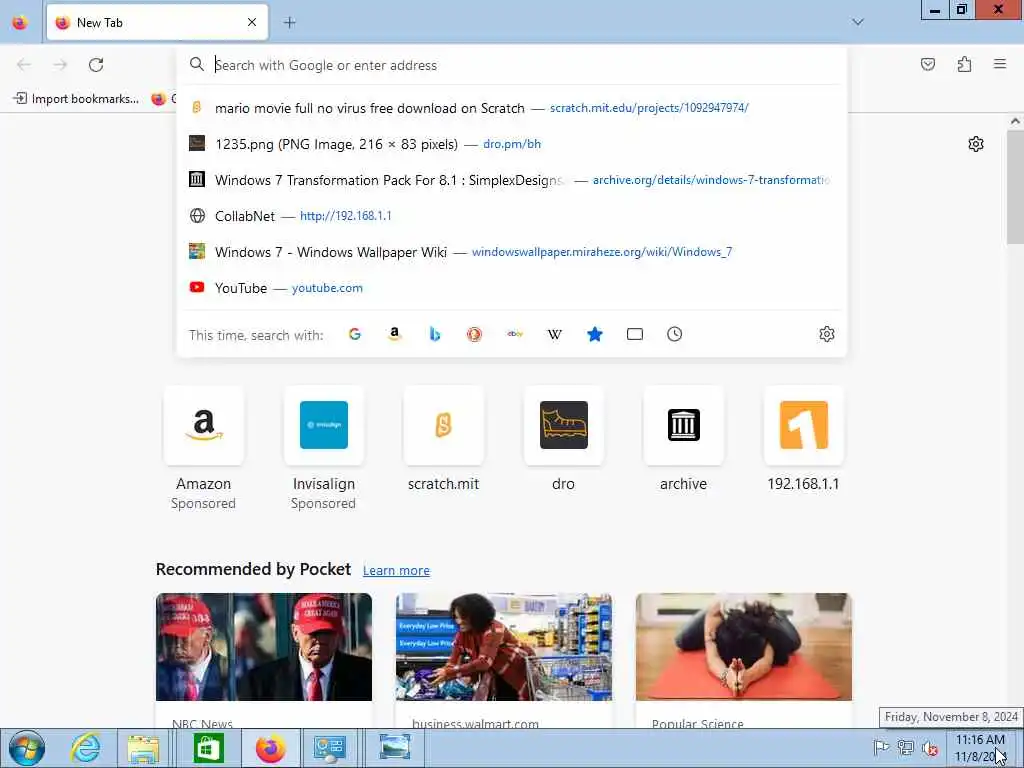Select the mario movie Scratch suggestion
Screen dimensions: 1024x768
click(x=512, y=108)
